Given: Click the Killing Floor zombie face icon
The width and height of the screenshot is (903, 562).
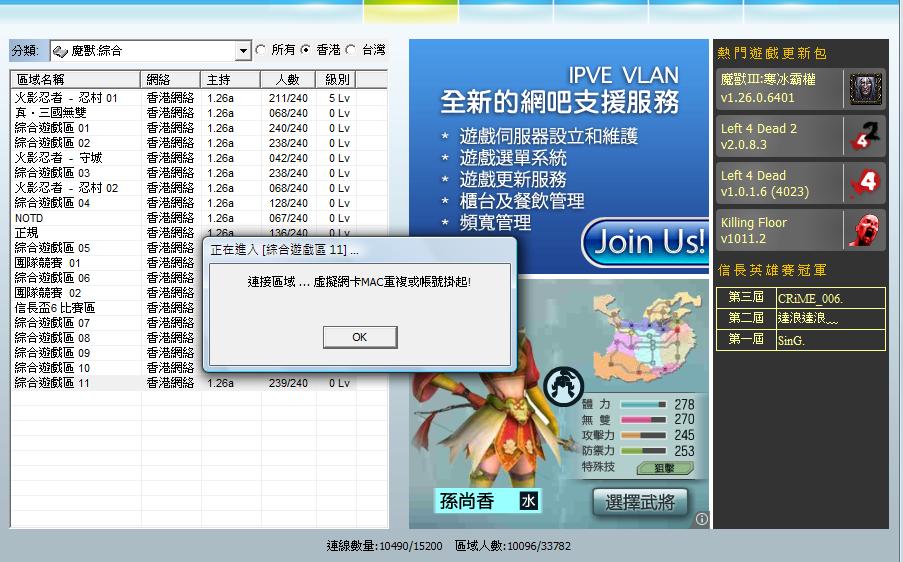Looking at the screenshot, I should (866, 230).
